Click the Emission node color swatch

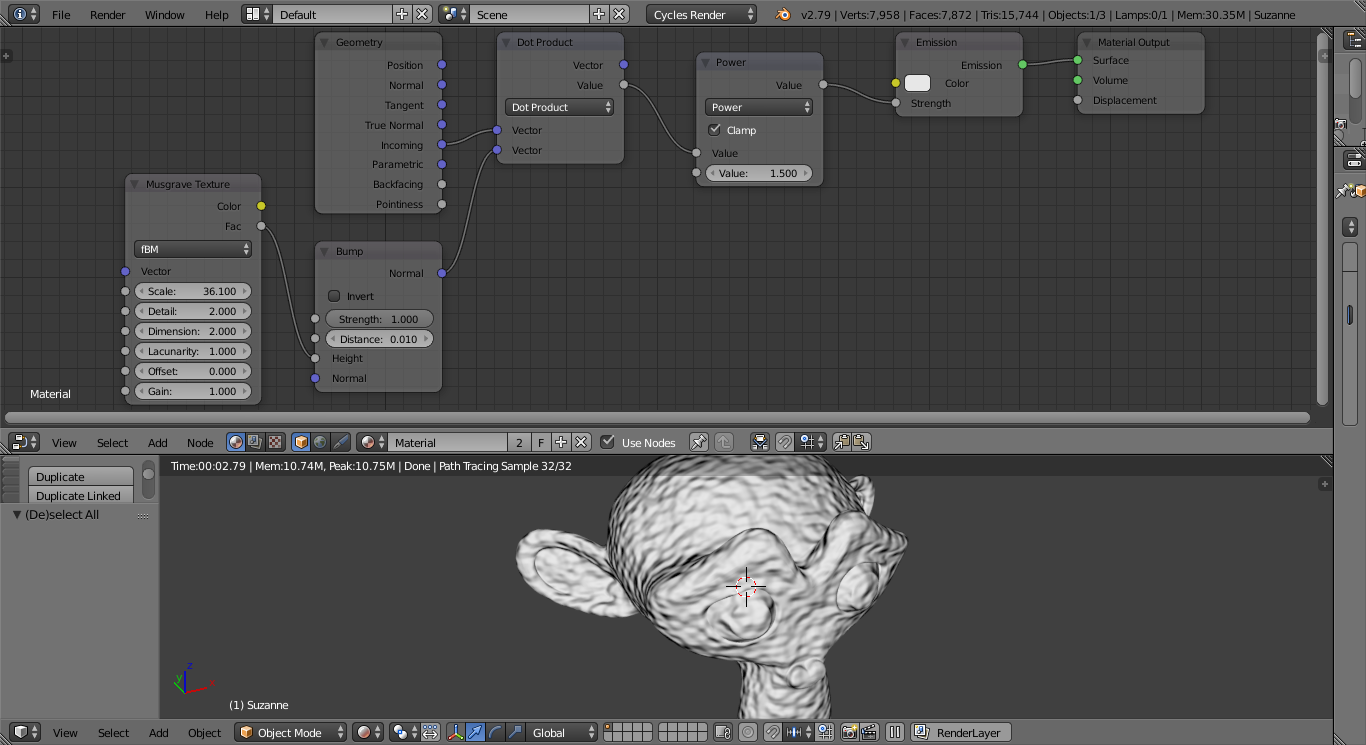pos(917,83)
